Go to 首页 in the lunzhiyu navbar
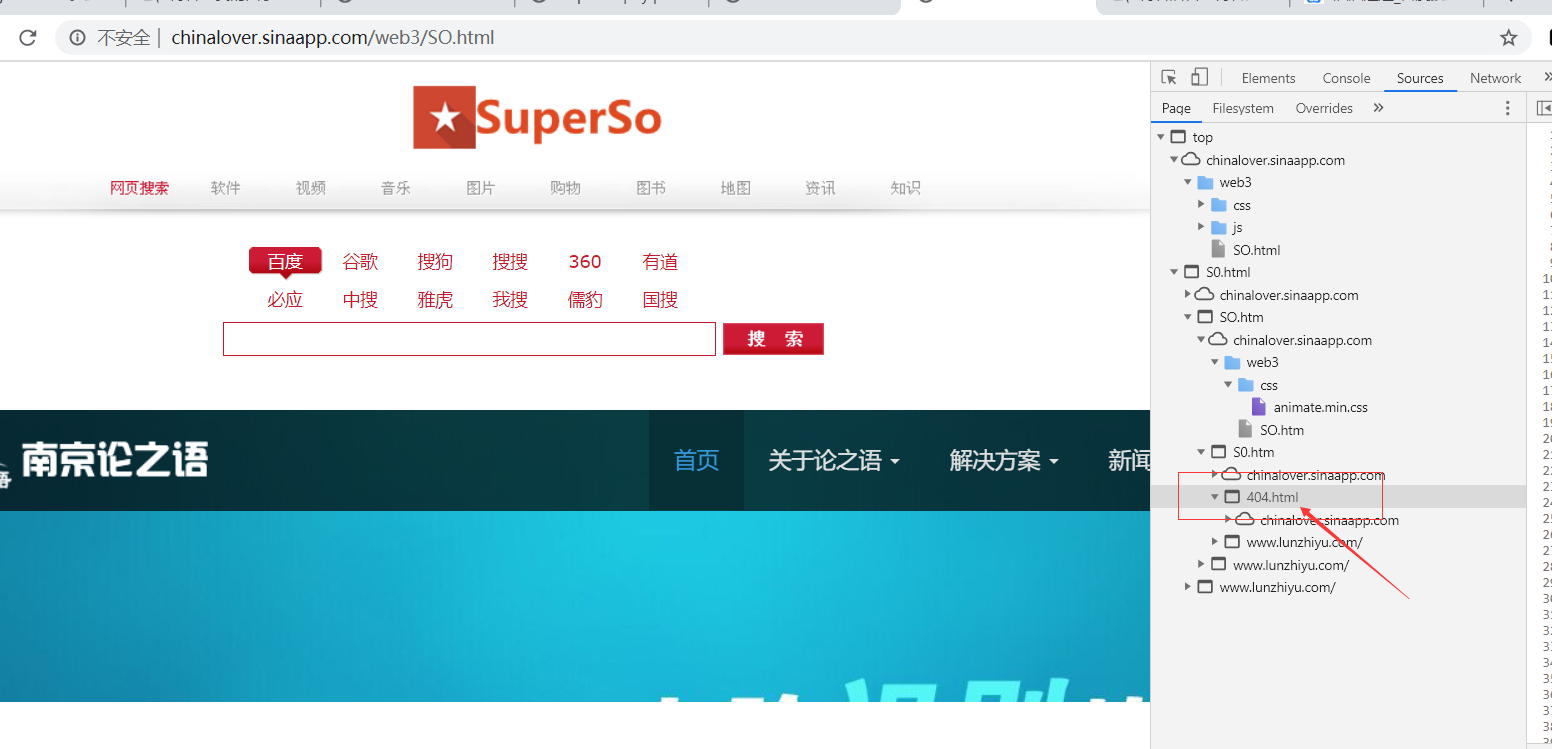1552x749 pixels. [x=696, y=461]
